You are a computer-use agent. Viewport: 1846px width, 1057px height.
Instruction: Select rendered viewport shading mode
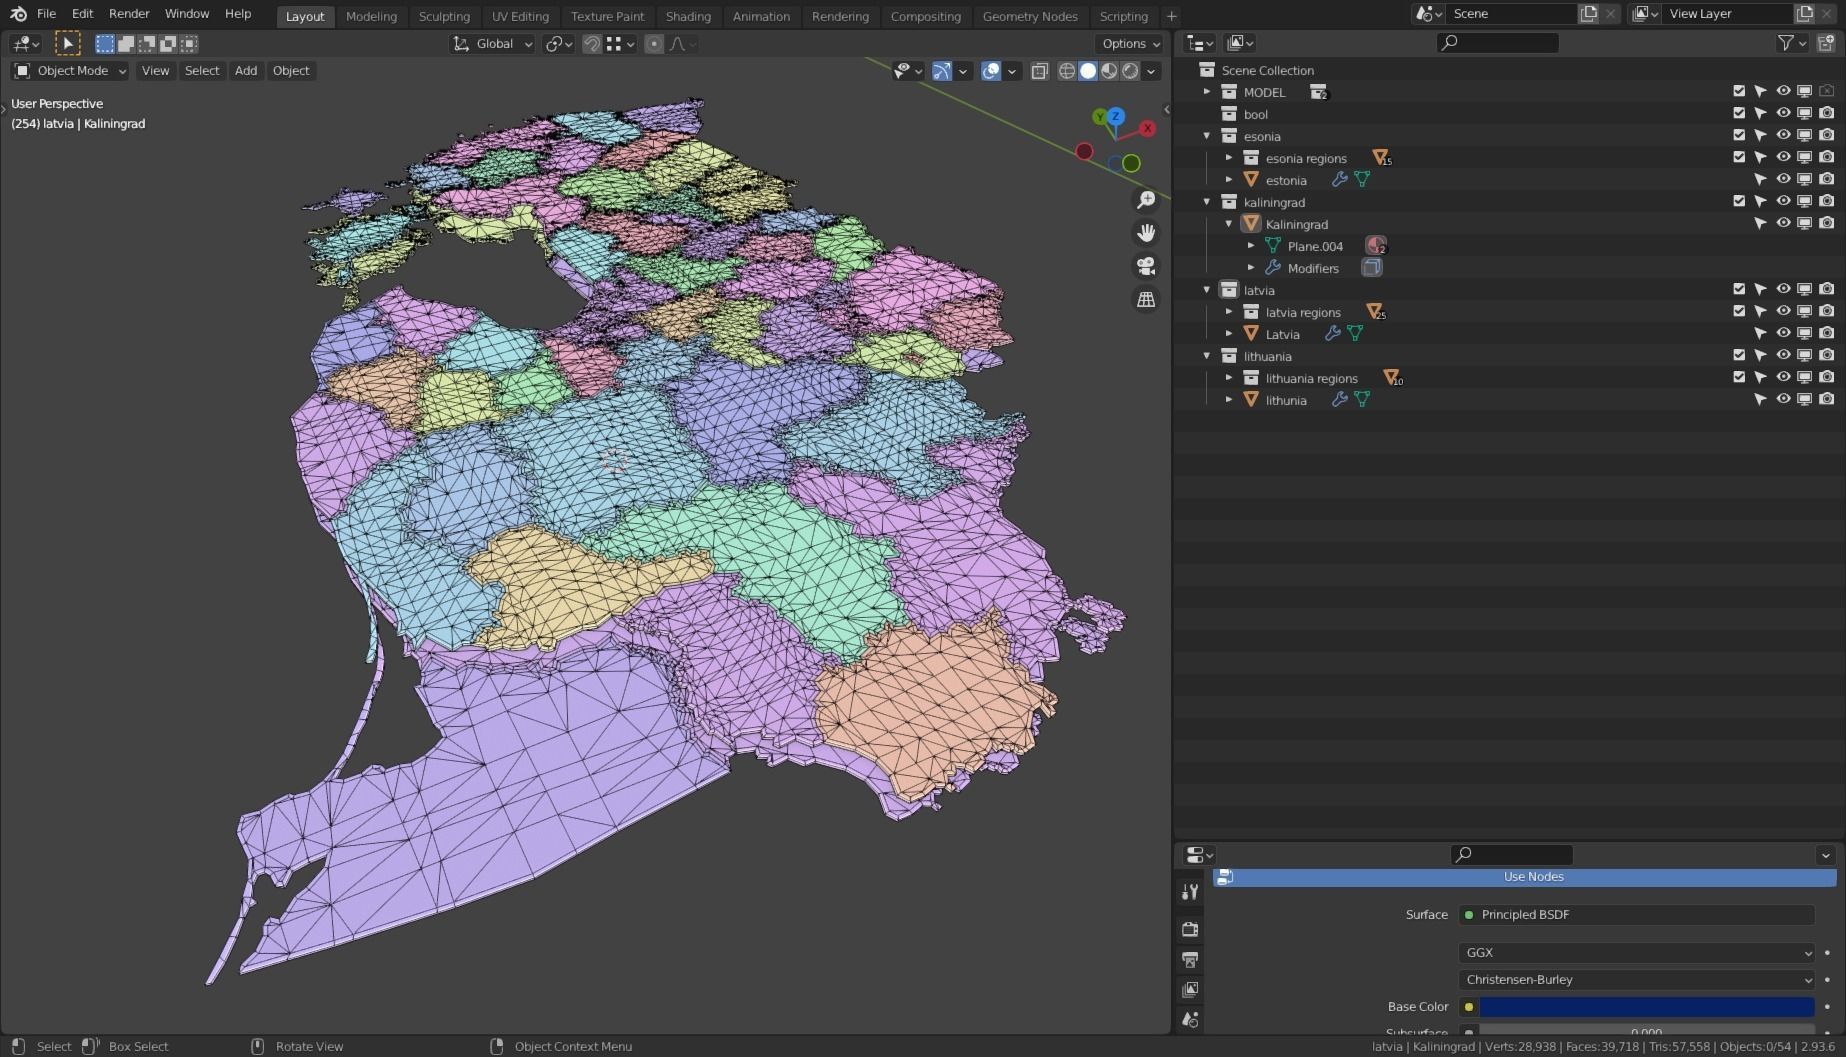click(x=1130, y=71)
